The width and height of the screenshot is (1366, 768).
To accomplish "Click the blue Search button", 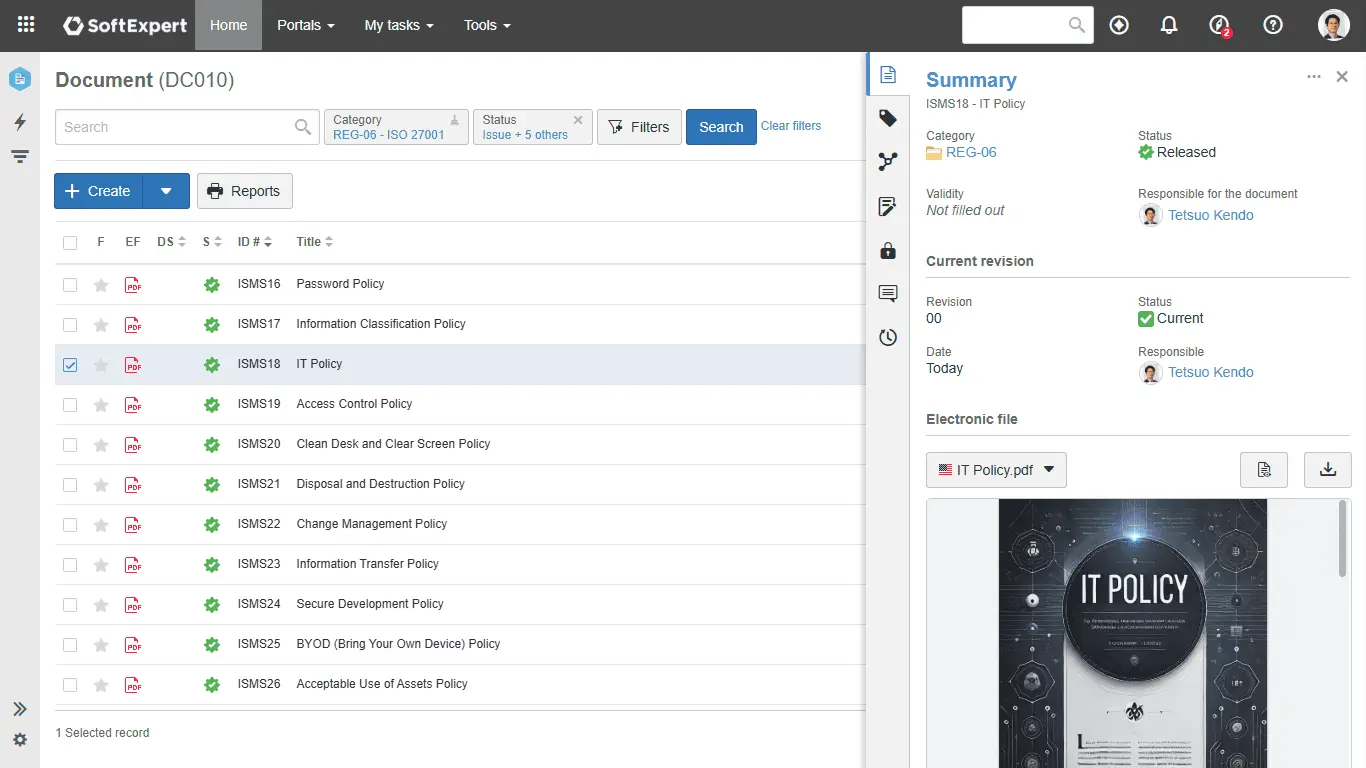I will (x=721, y=127).
